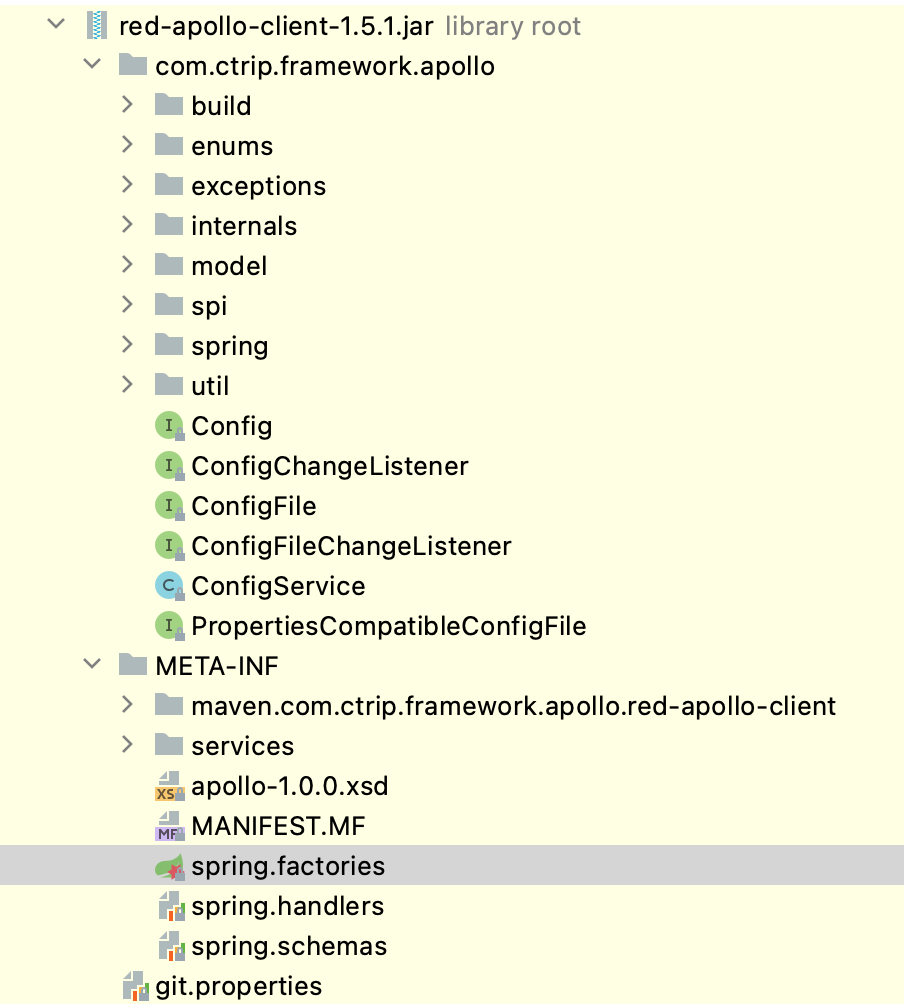Click the red-apollo-client jar archive icon

97,26
